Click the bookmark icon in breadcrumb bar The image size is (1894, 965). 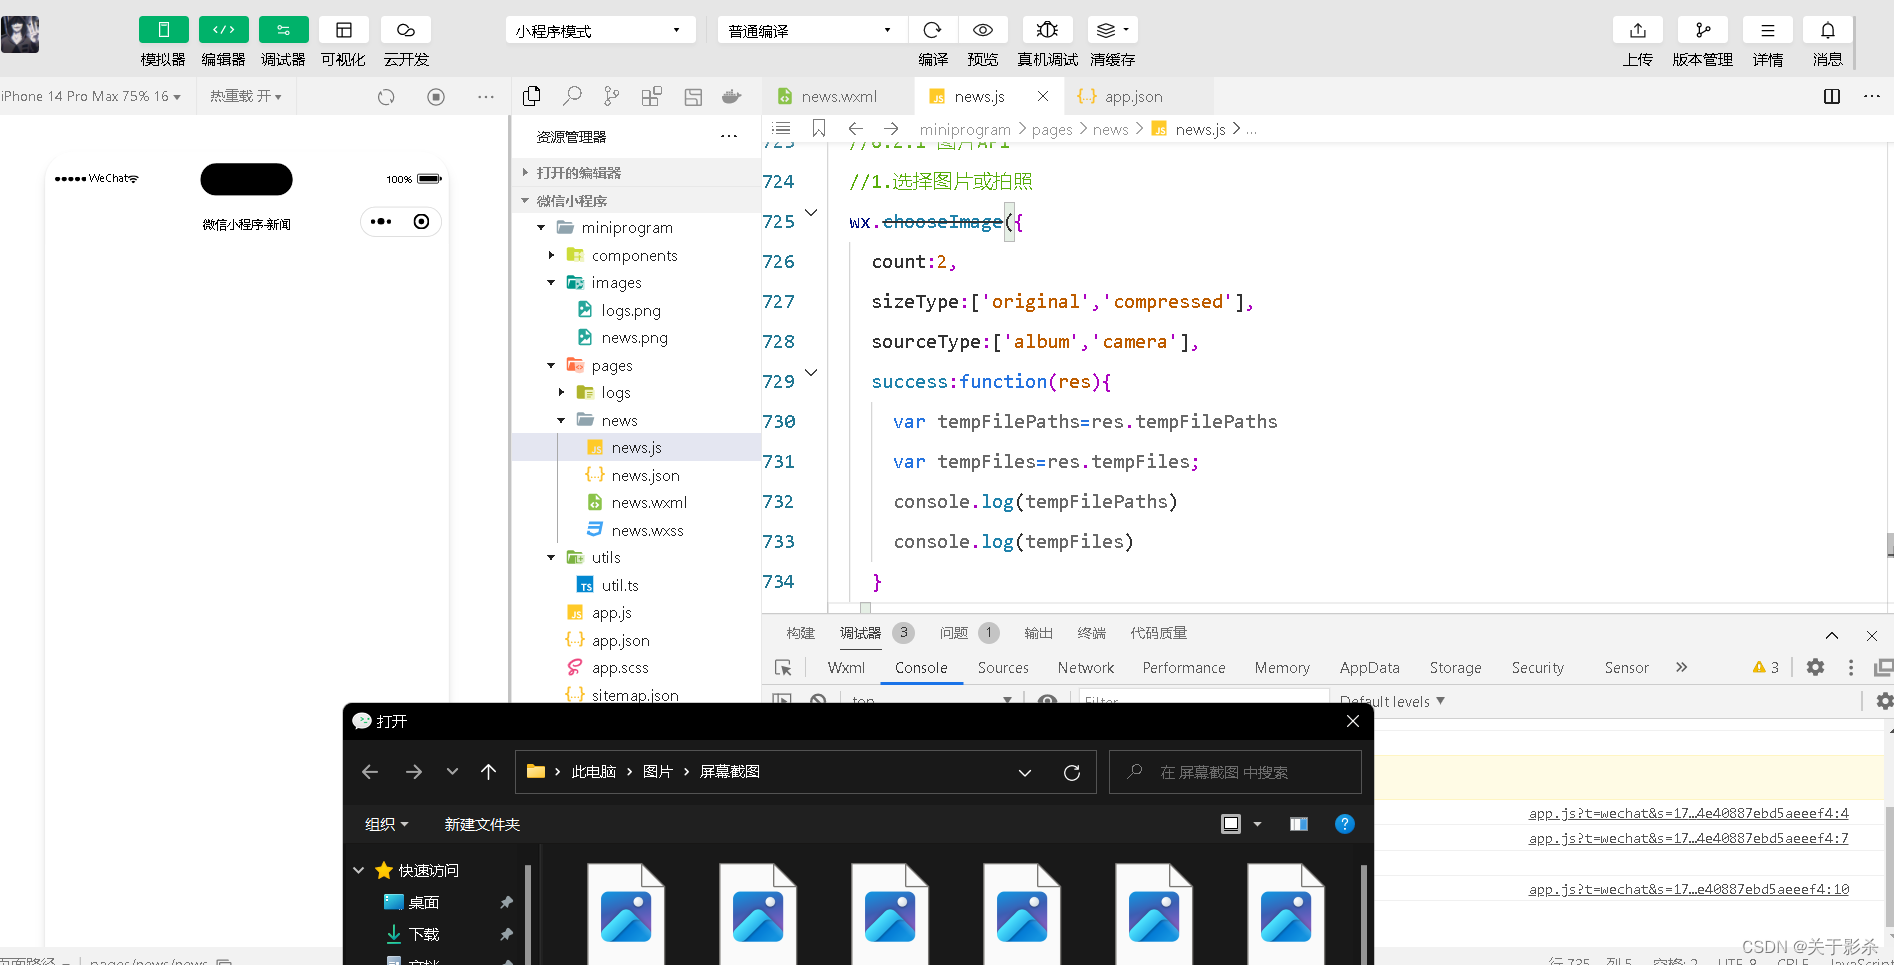pyautogui.click(x=819, y=128)
